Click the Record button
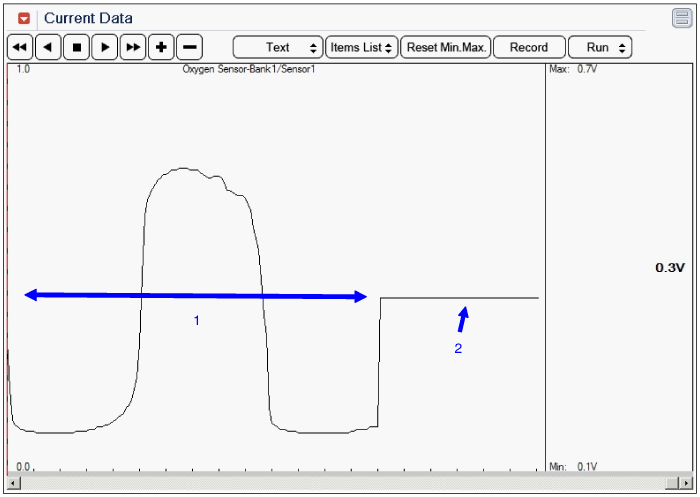 click(x=529, y=47)
